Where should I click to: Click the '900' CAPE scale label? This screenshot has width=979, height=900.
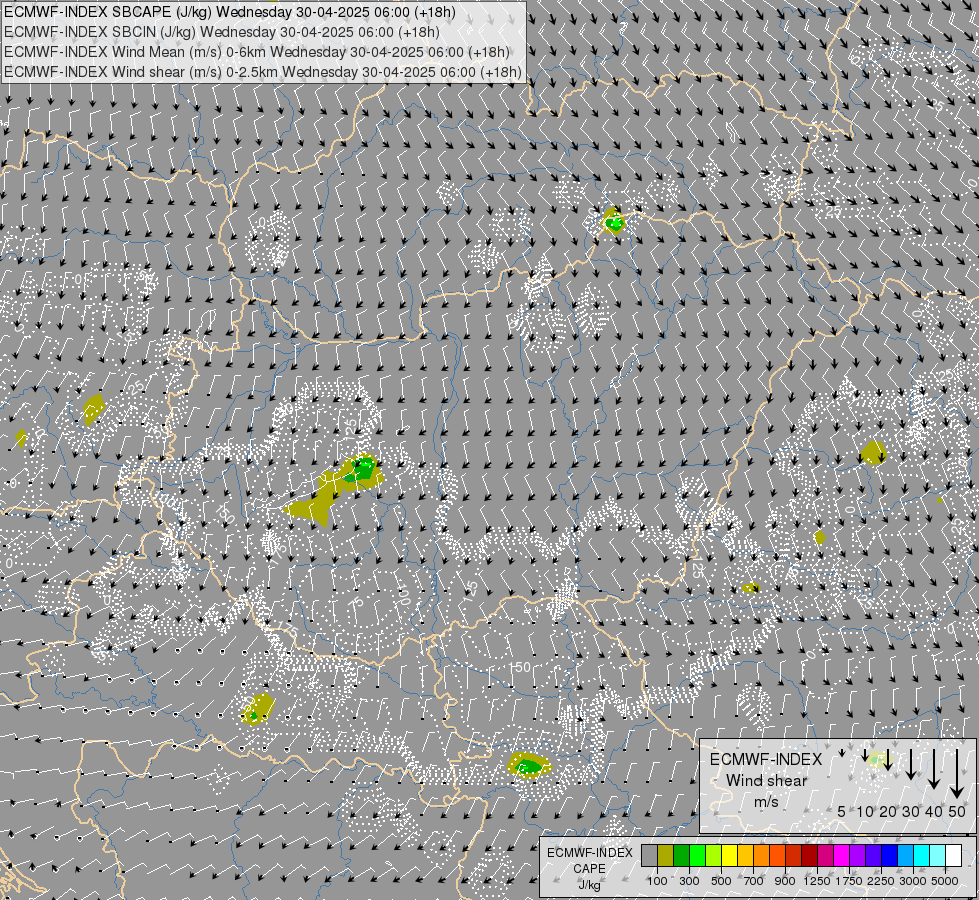[x=785, y=881]
